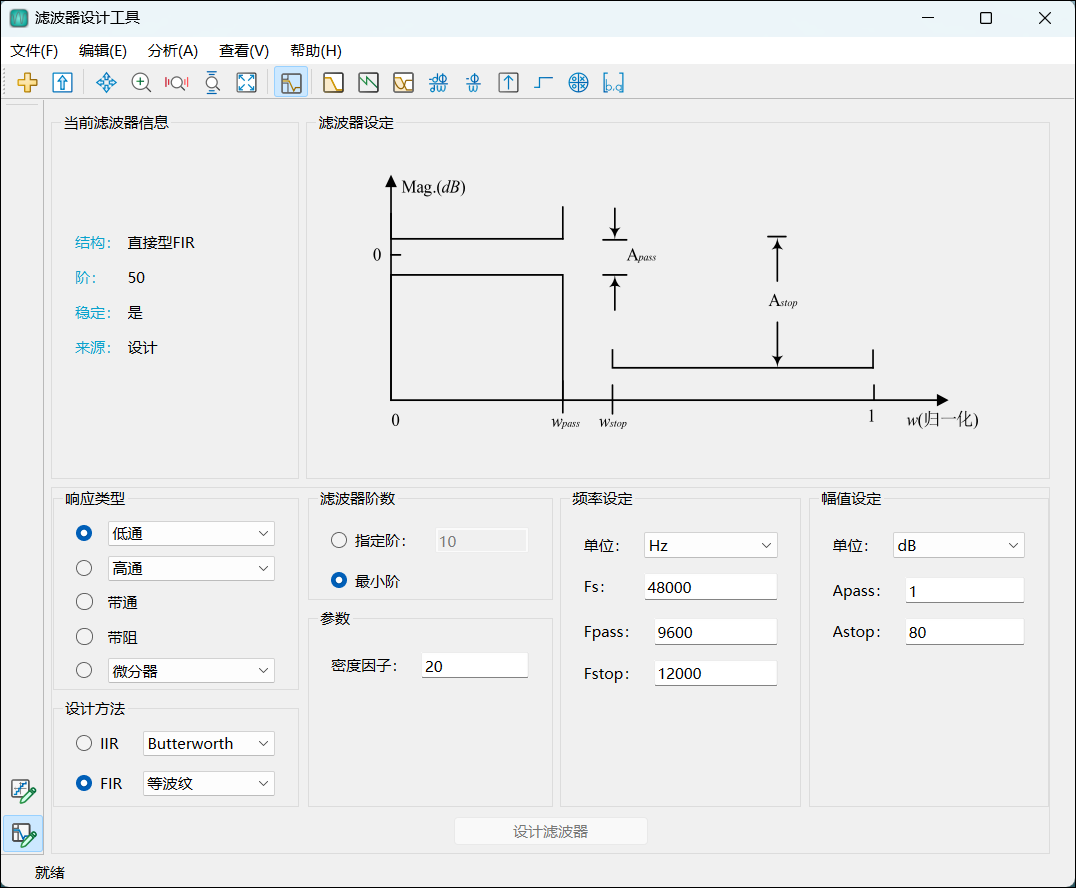Click the fit-to-full-view icon in toolbar
Image resolution: width=1076 pixels, height=888 pixels.
pos(246,83)
